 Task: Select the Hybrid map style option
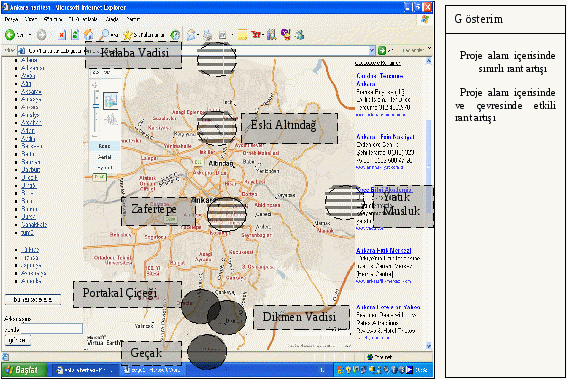[x=104, y=167]
